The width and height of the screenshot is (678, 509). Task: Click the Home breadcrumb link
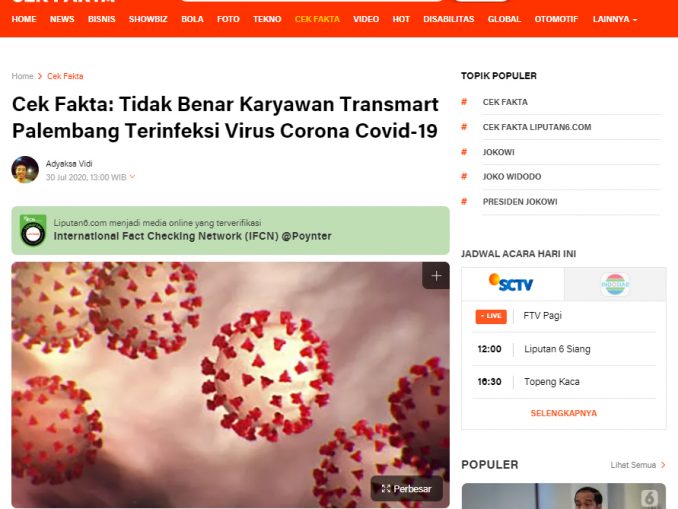click(x=22, y=76)
